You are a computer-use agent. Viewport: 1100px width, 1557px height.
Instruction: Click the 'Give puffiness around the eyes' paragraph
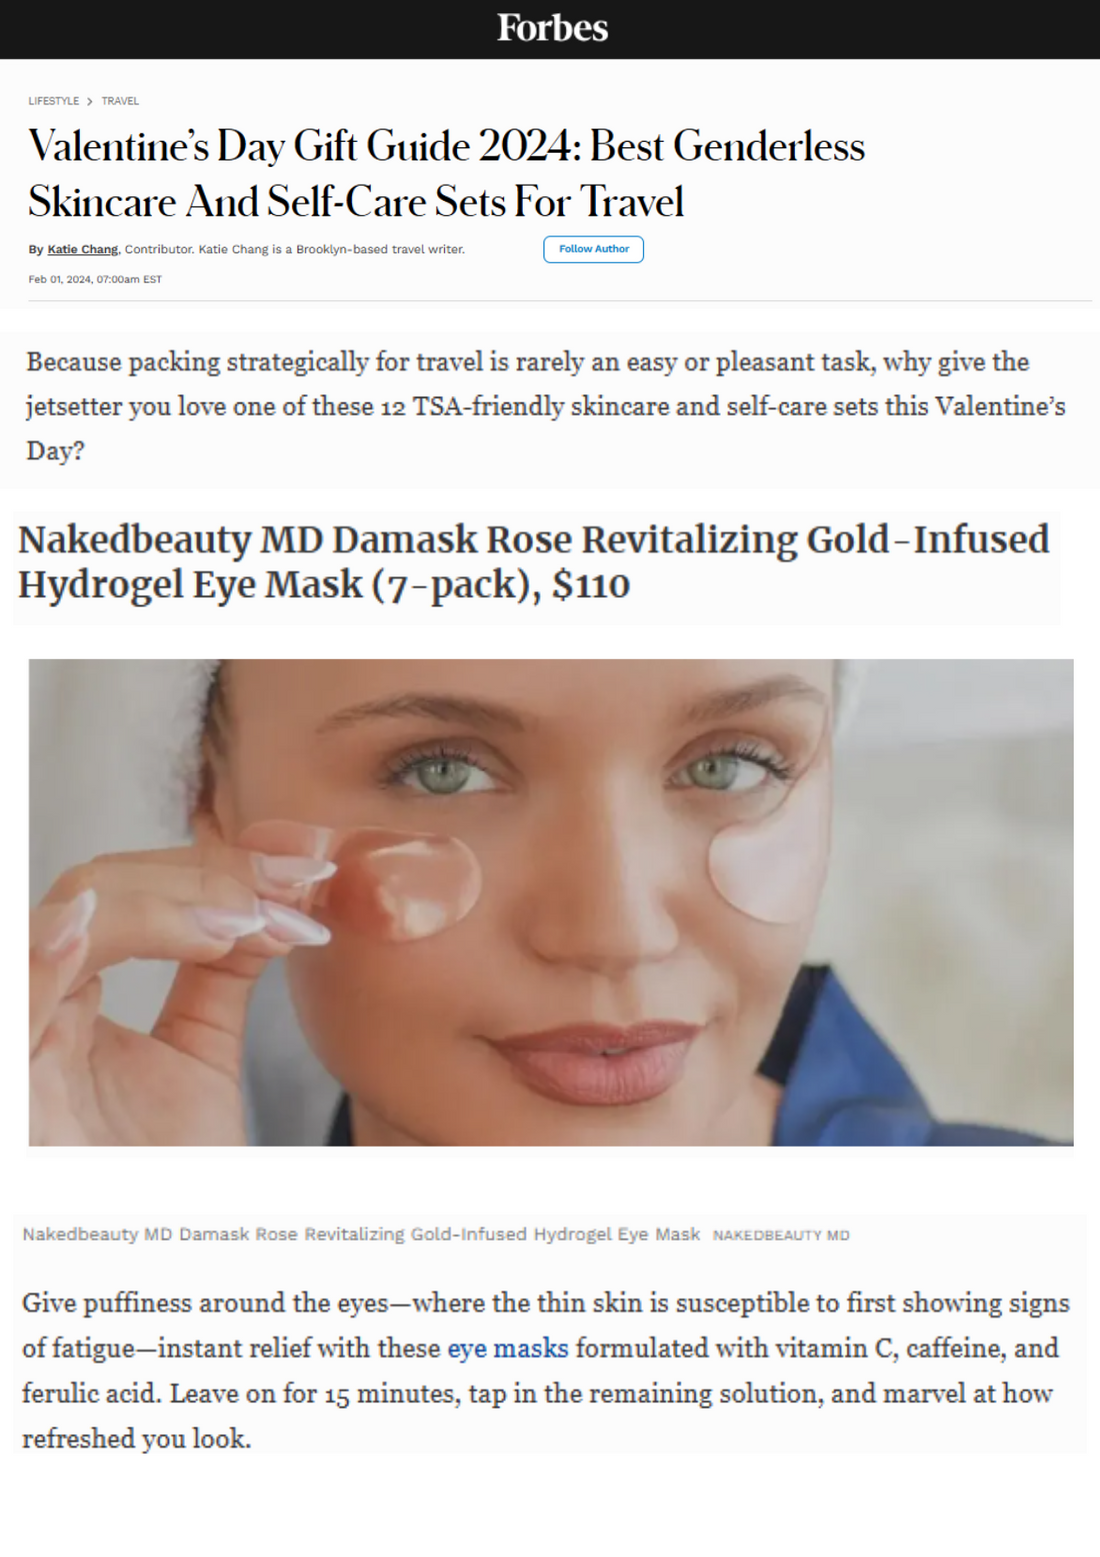click(546, 1371)
